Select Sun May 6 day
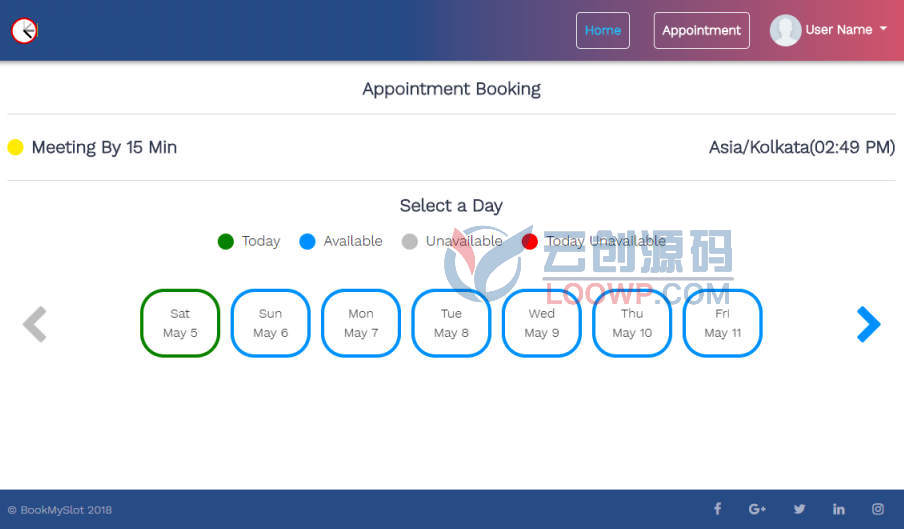 click(270, 323)
